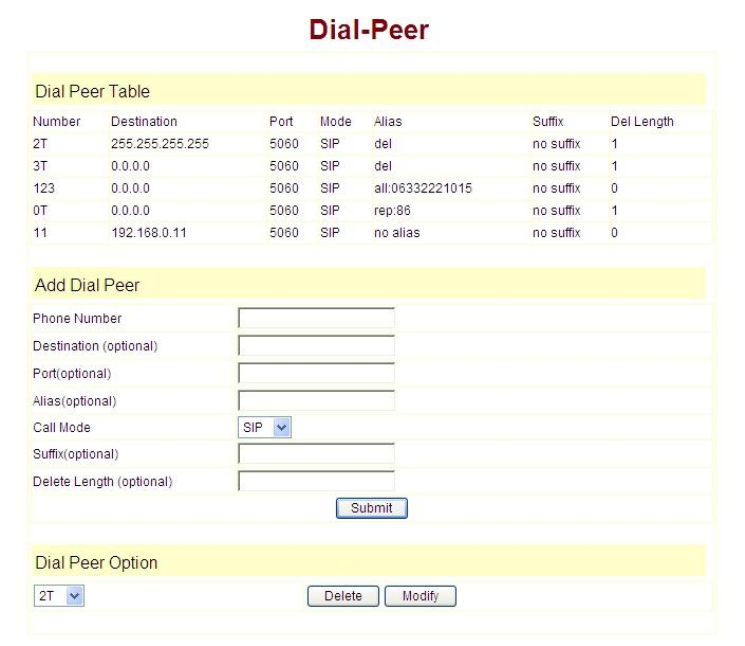Click the Call Mode label
The image size is (745, 646).
click(61, 427)
